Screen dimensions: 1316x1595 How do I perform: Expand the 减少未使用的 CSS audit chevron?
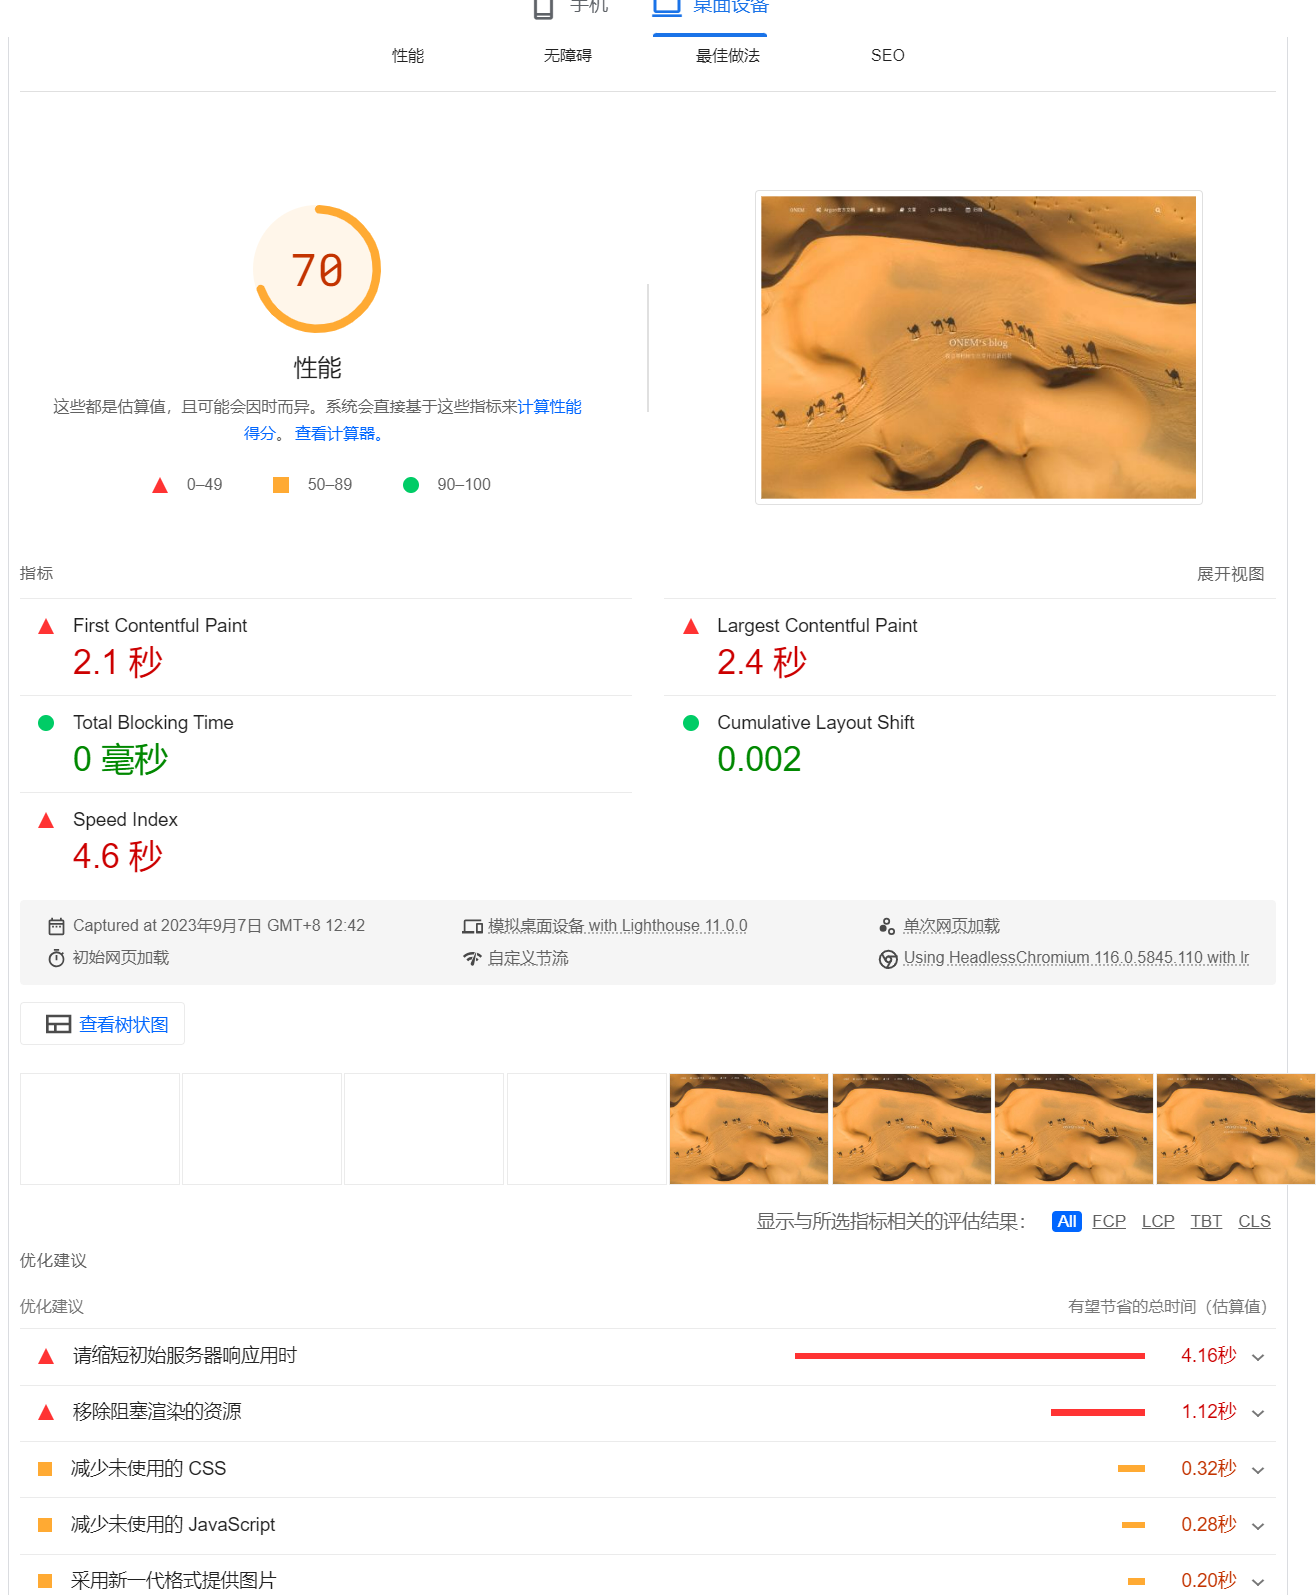coord(1258,1470)
